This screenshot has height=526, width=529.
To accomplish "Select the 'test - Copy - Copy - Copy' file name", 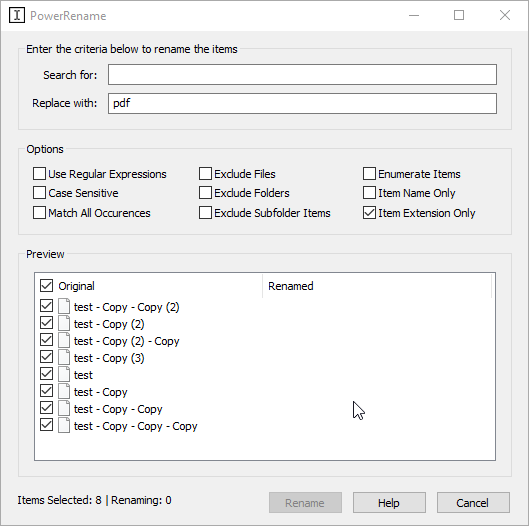I will 135,426.
